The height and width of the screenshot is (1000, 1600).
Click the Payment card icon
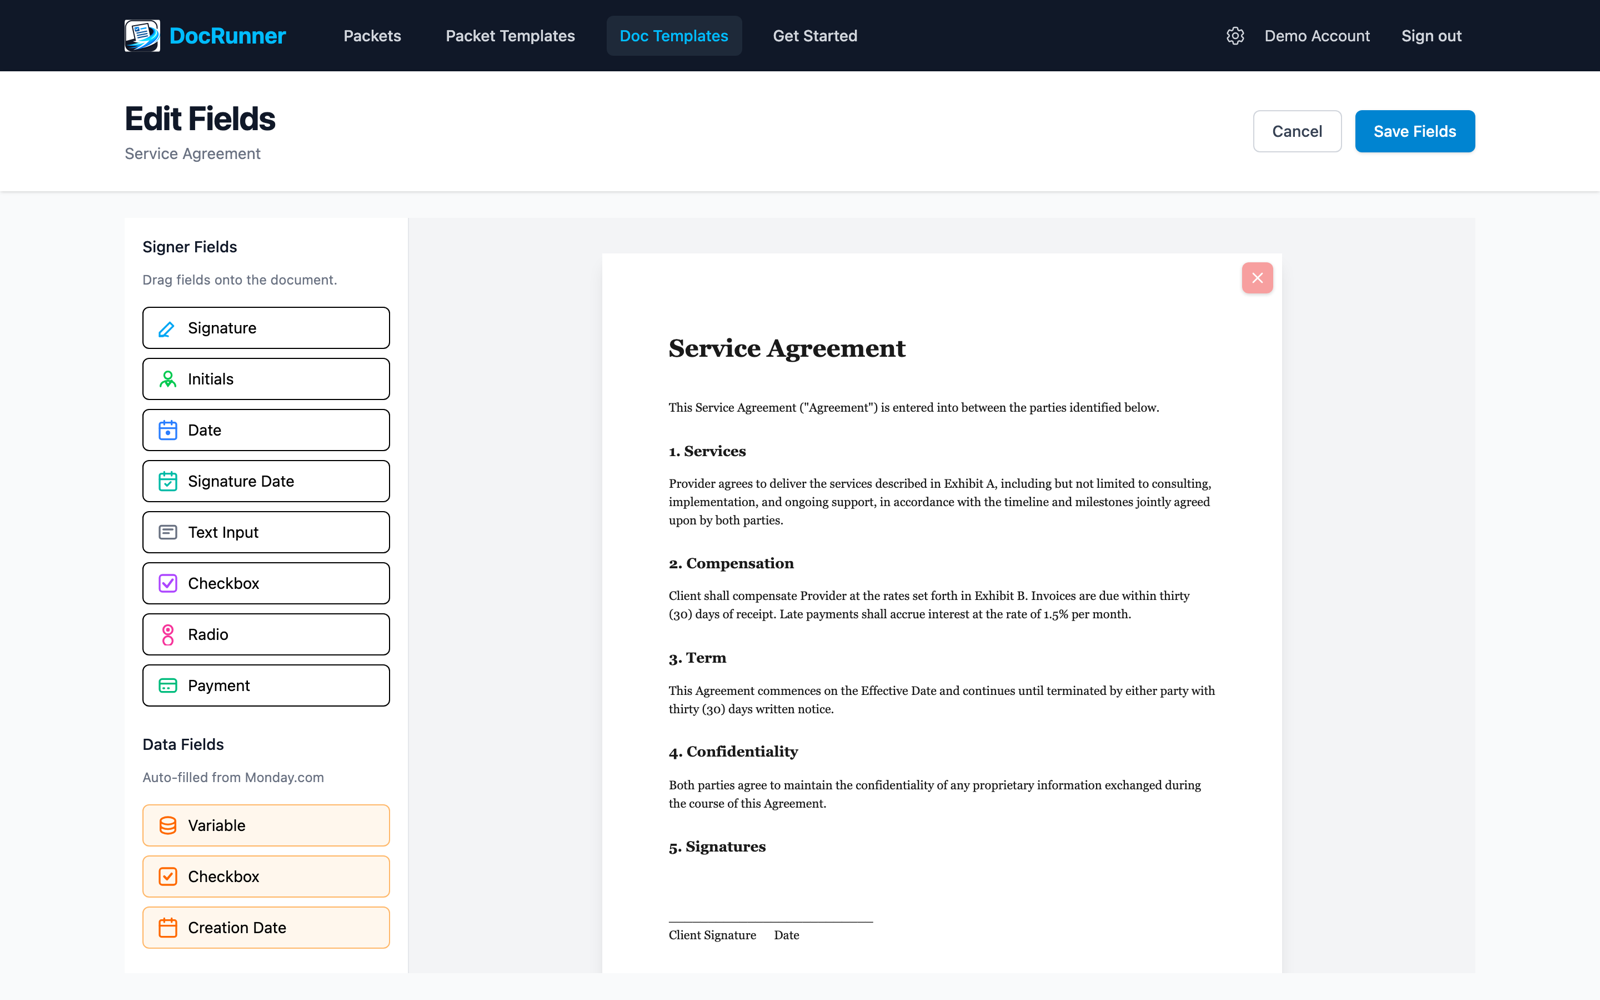coord(168,686)
